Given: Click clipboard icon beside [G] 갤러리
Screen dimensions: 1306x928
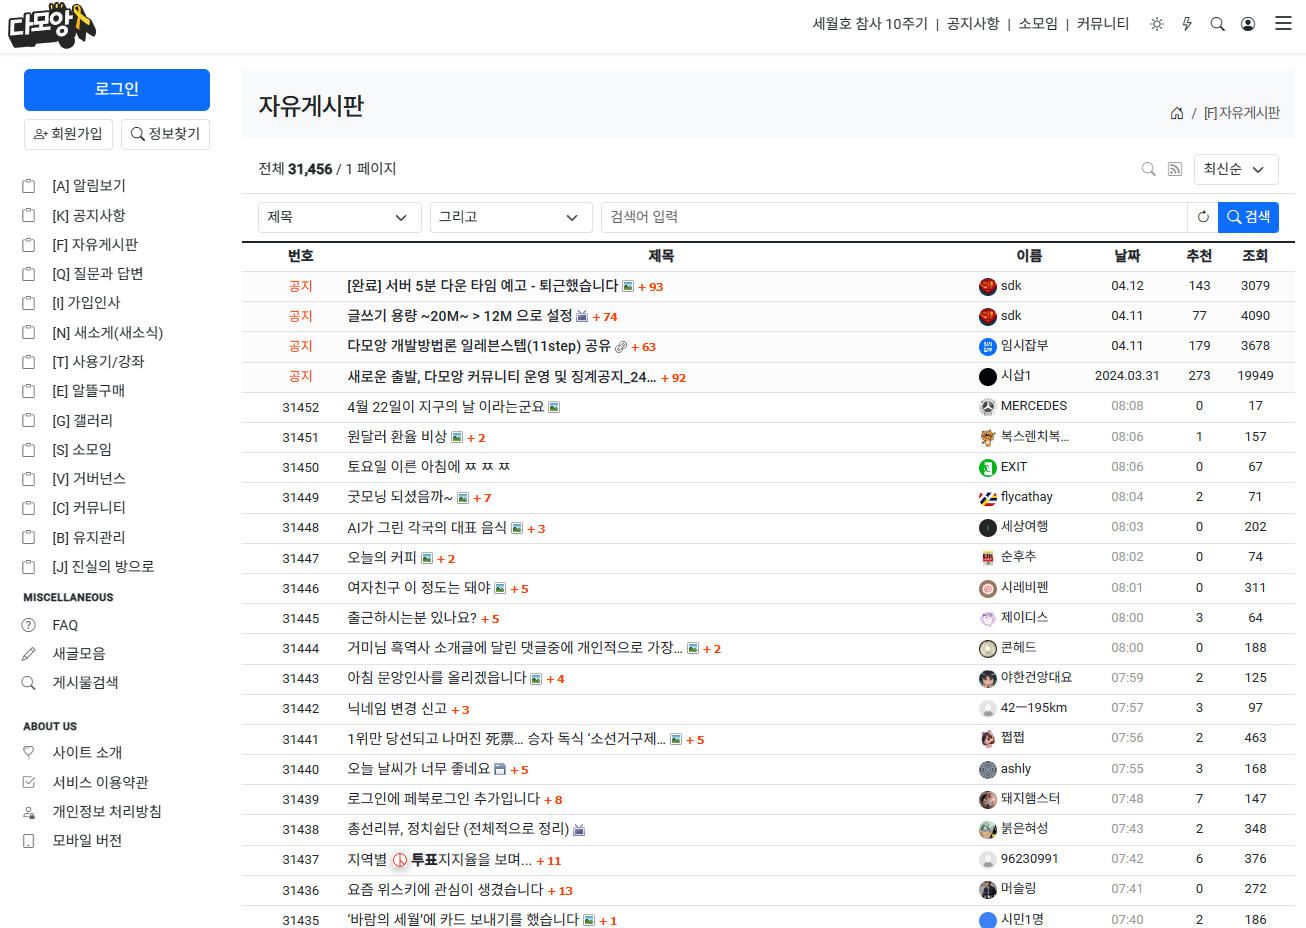Looking at the screenshot, I should point(29,421).
